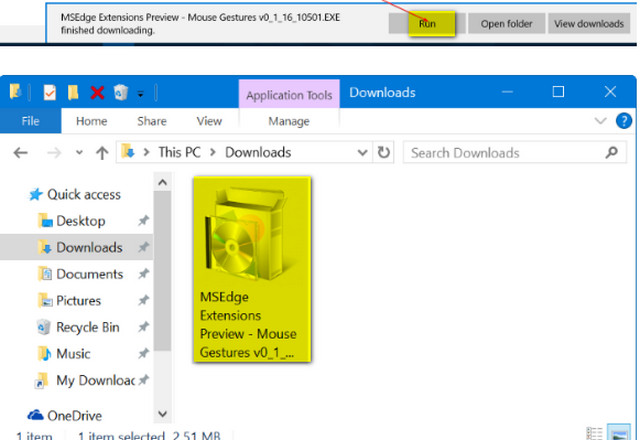The height and width of the screenshot is (440, 640).
Task: Select OneDrive in the navigation pane
Action: point(64,416)
